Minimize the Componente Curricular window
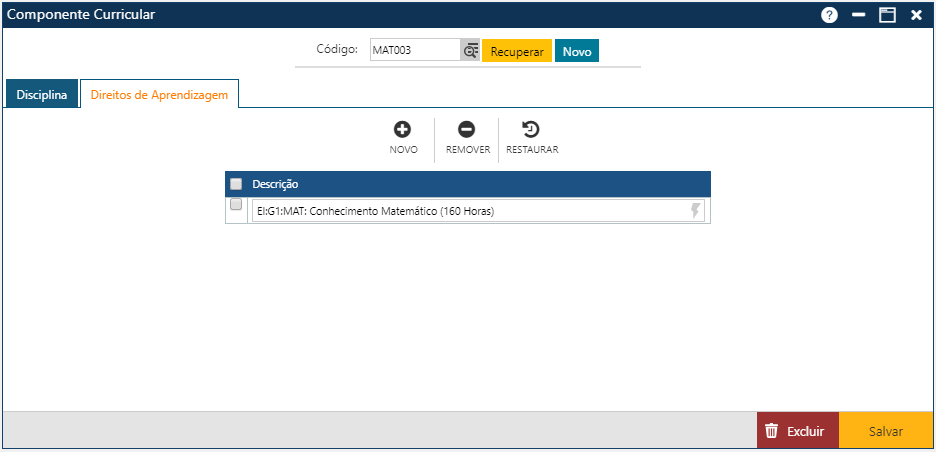This screenshot has height=452, width=936. pos(858,15)
